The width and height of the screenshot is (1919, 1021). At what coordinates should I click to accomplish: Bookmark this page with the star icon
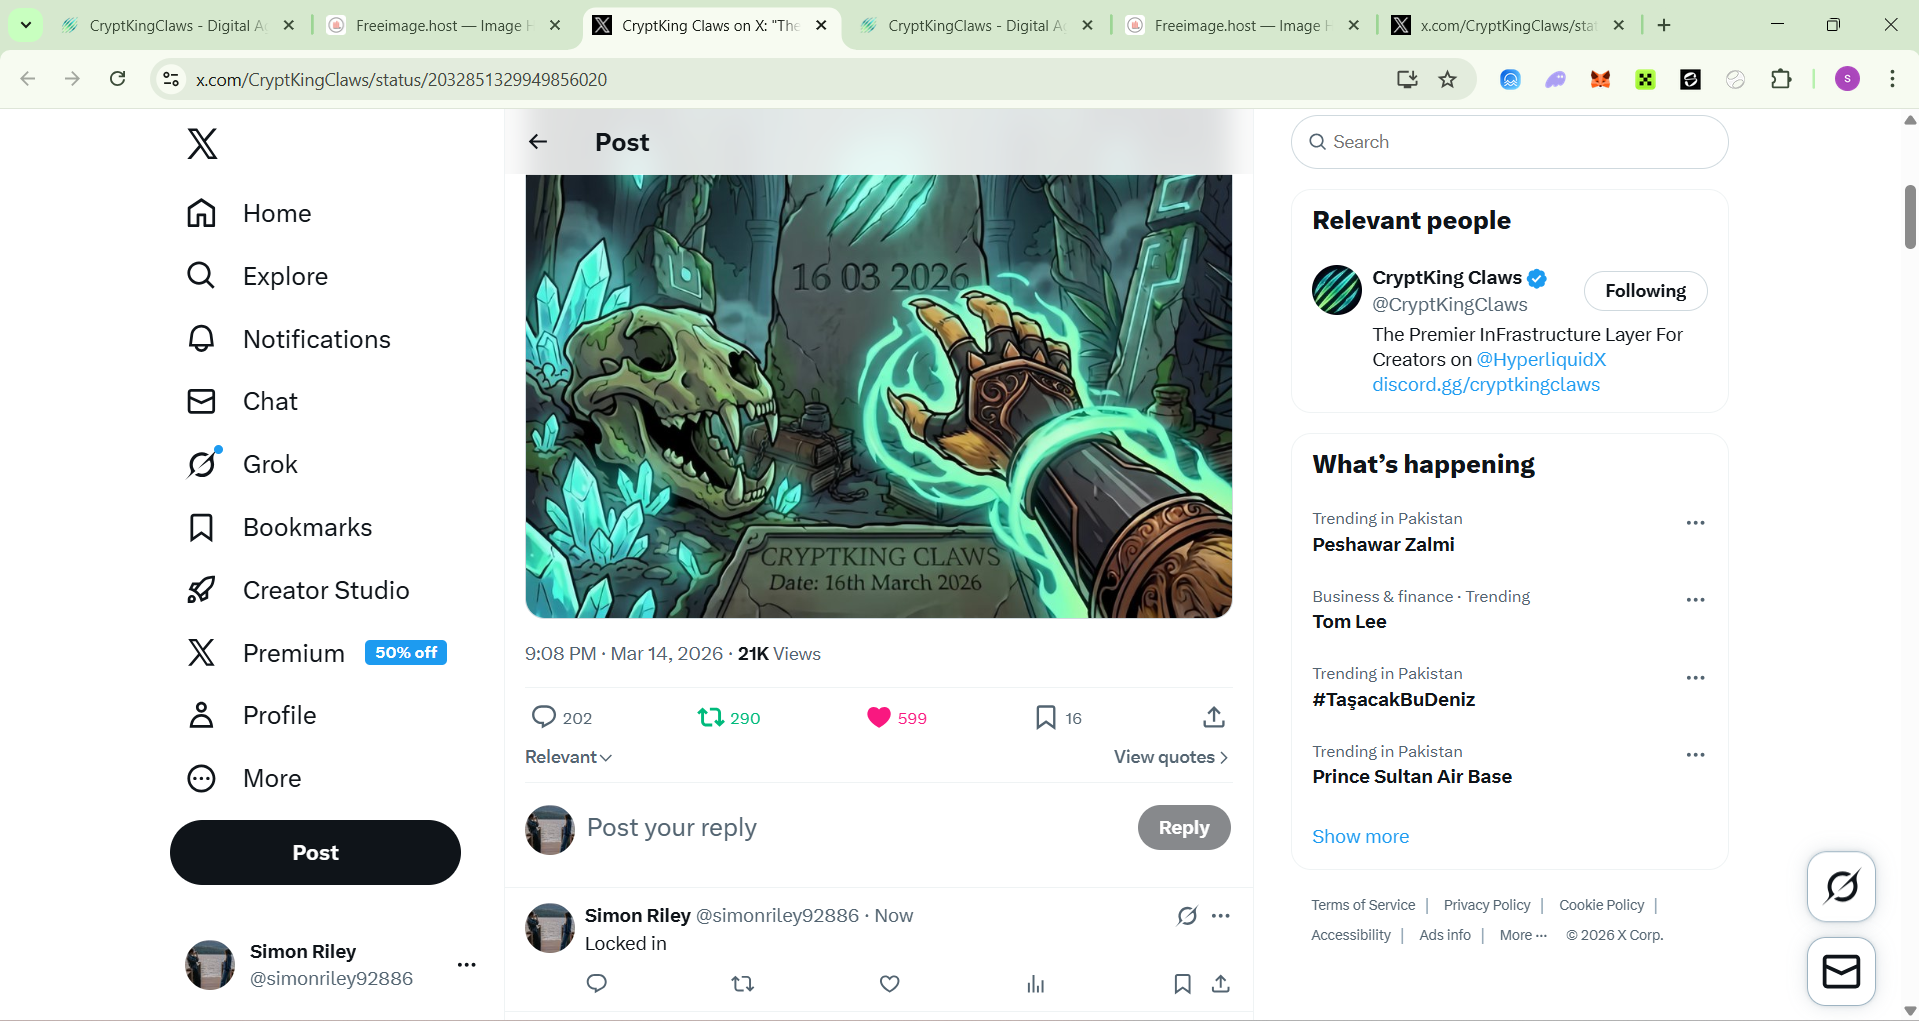click(1447, 79)
